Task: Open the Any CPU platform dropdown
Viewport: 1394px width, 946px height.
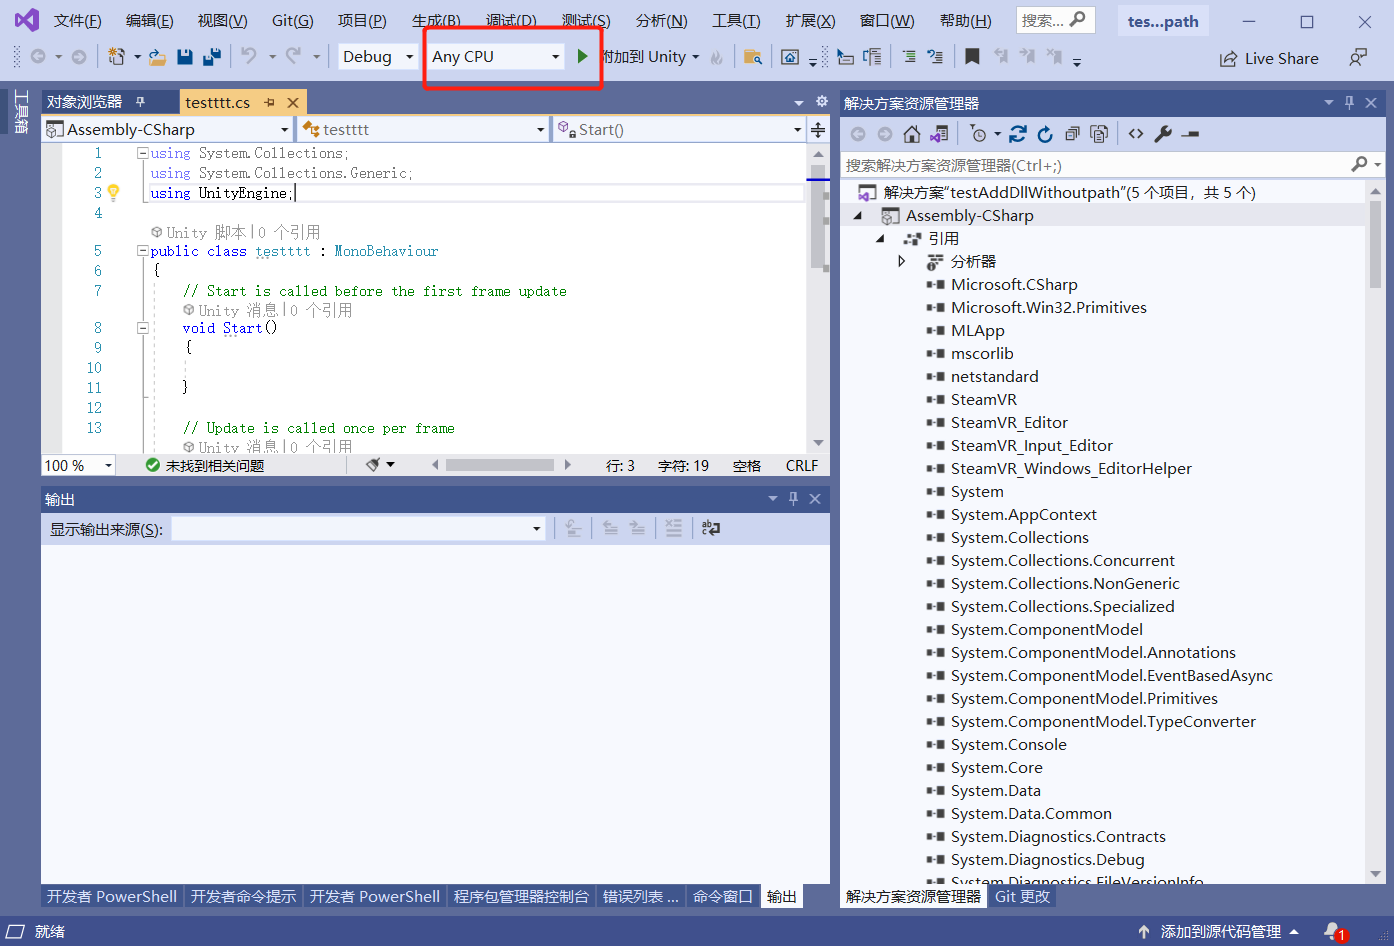Action: (x=495, y=57)
